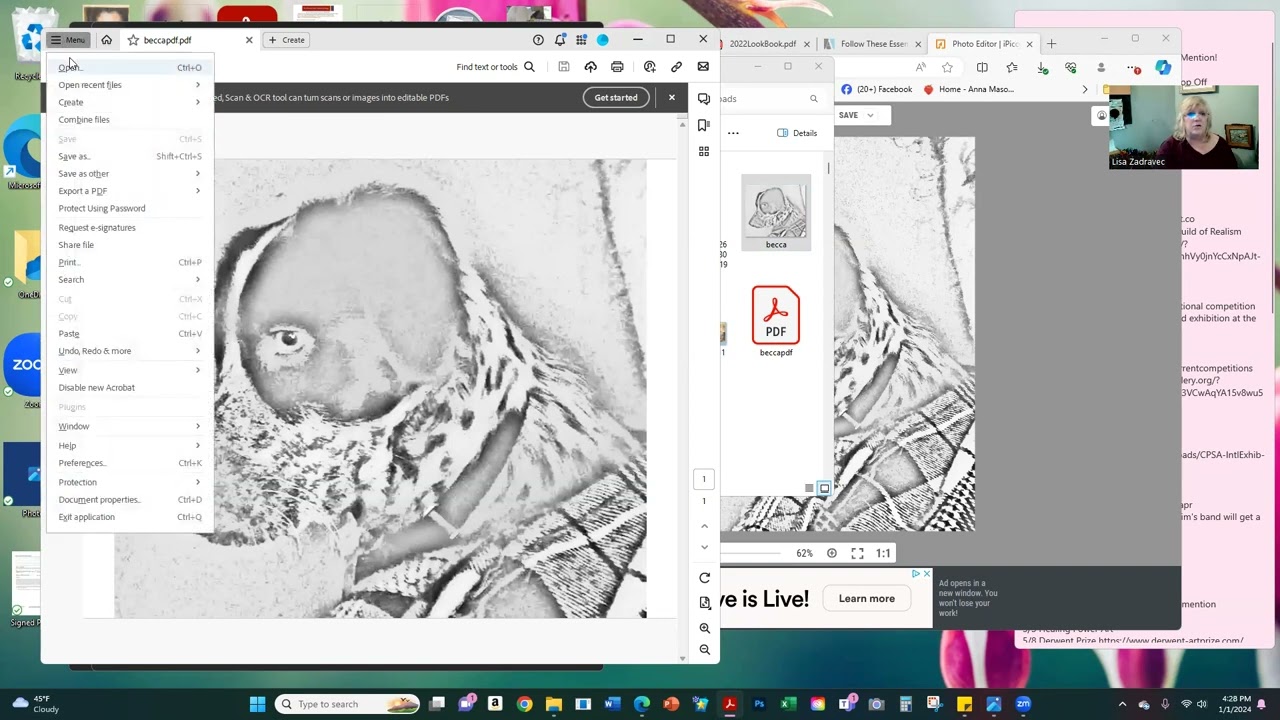The height and width of the screenshot is (720, 1280).
Task: Click Learn more on the ad banner
Action: (867, 599)
